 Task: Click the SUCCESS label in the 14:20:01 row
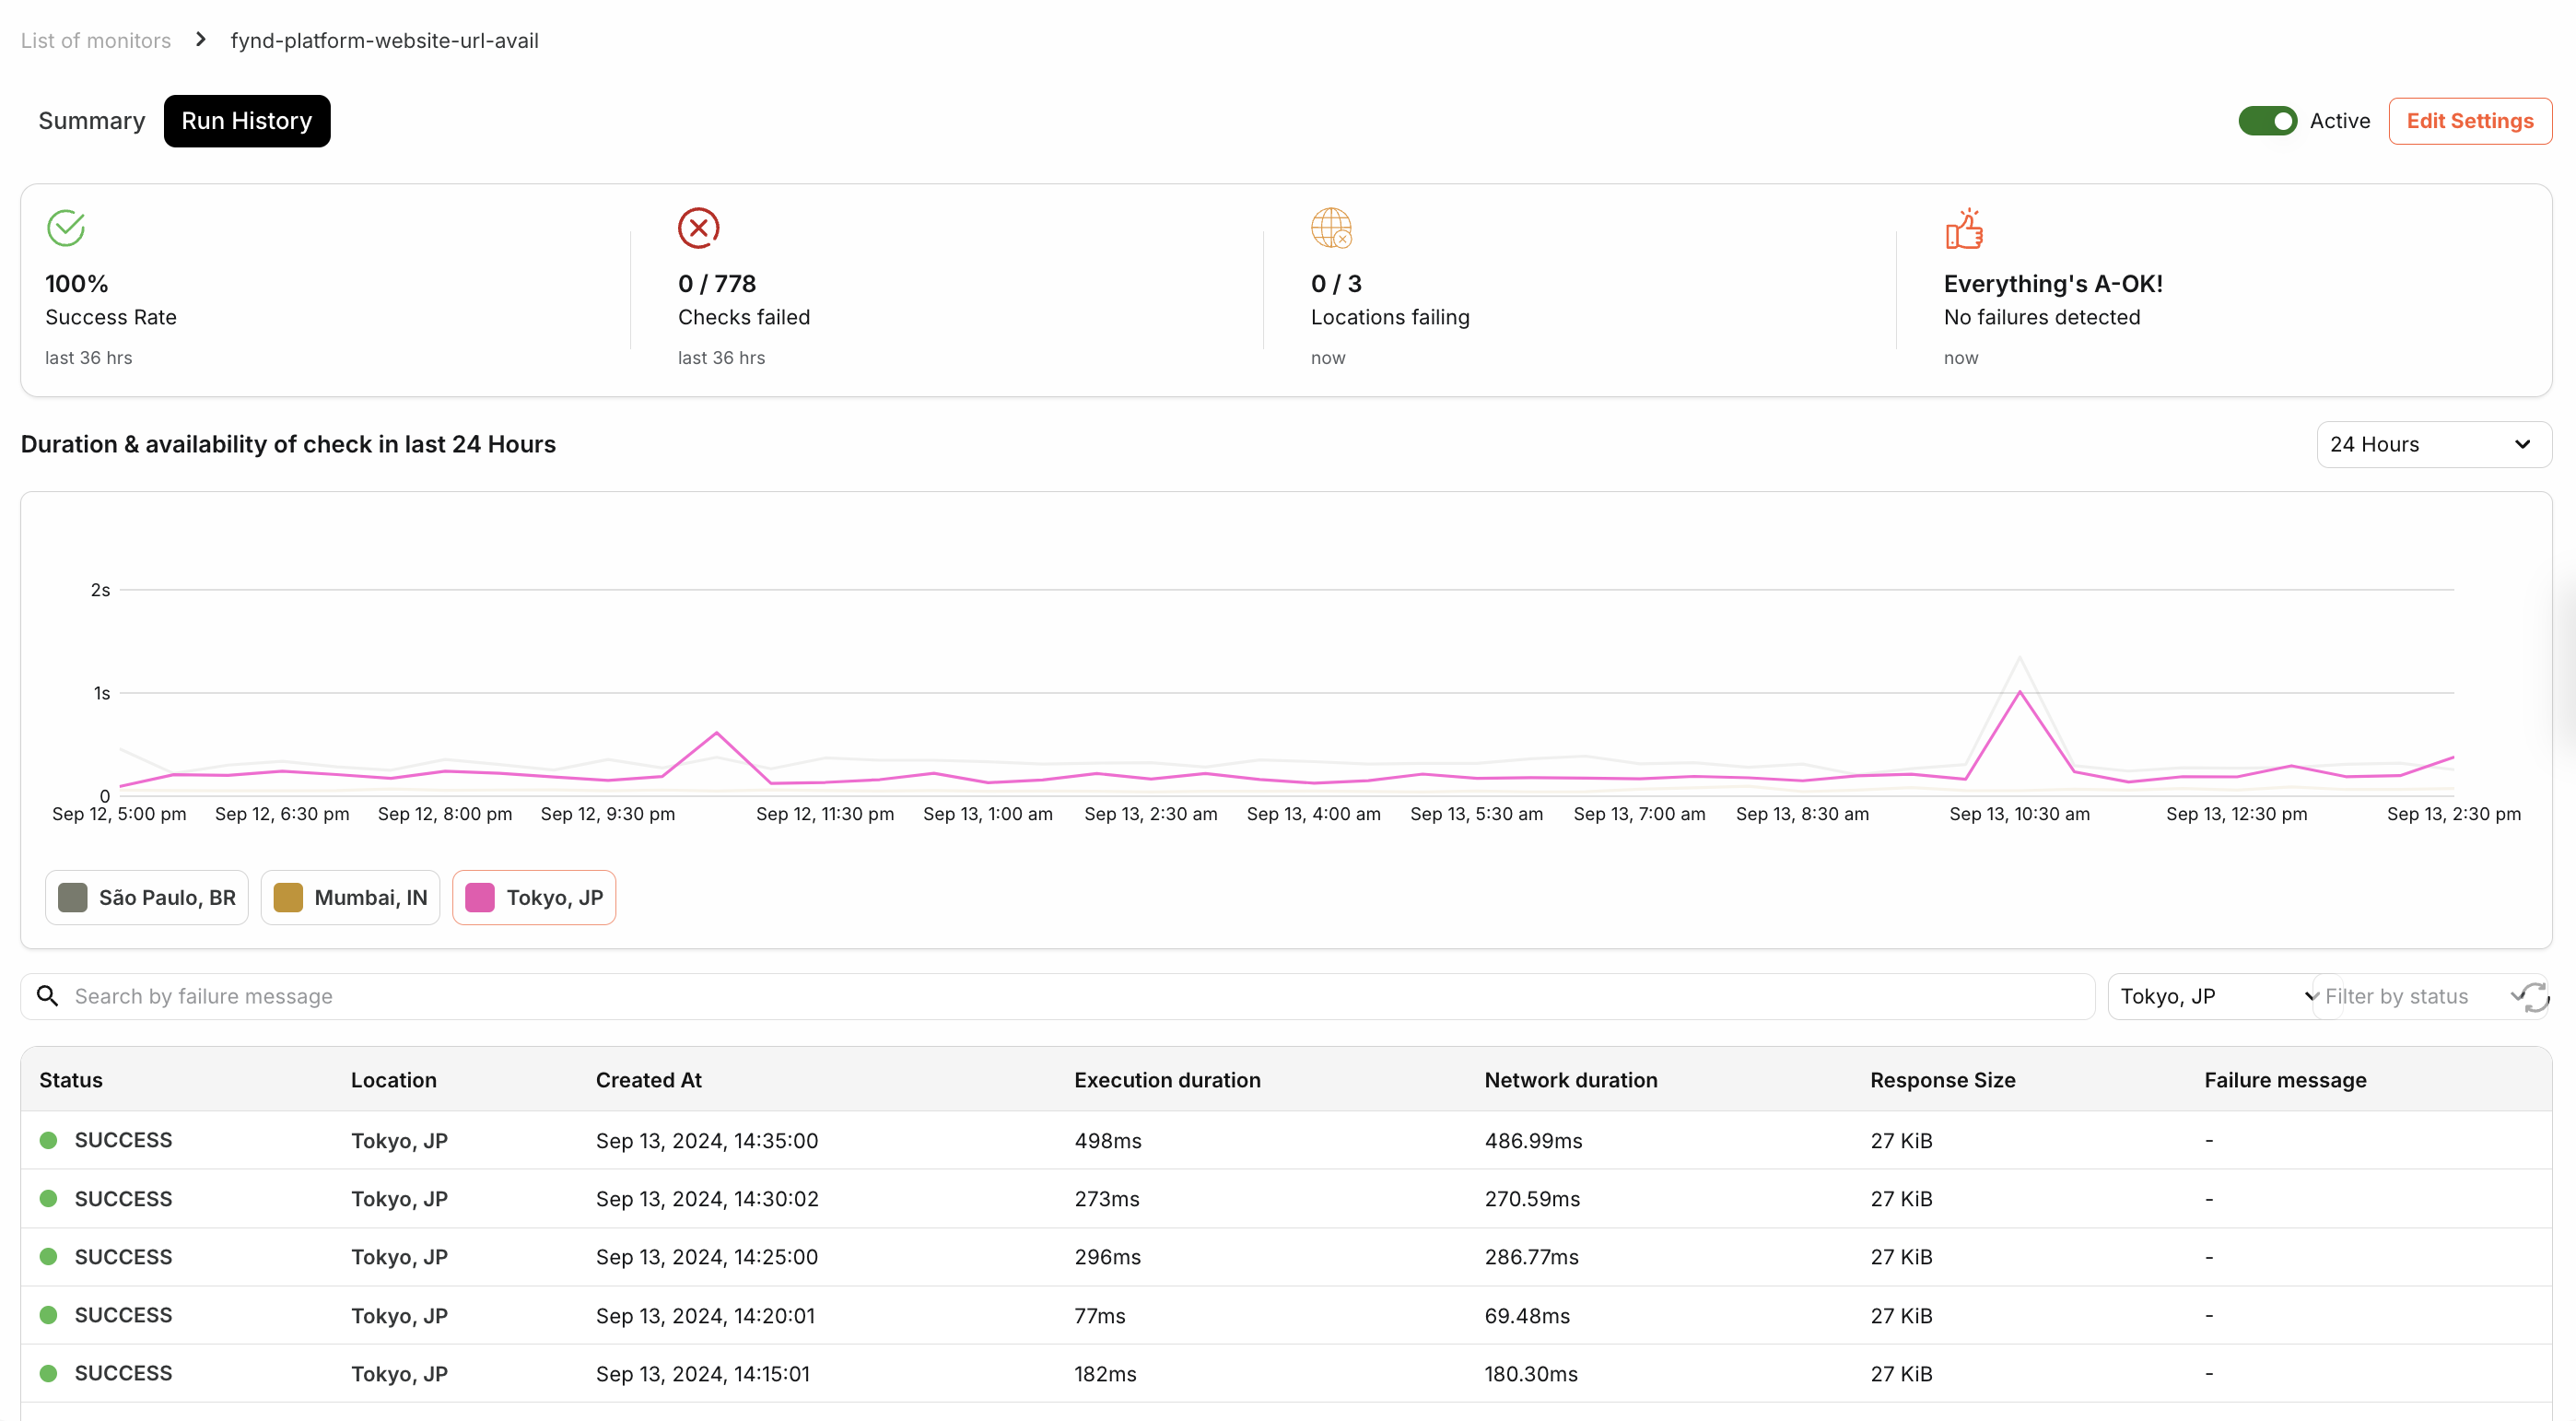point(123,1315)
